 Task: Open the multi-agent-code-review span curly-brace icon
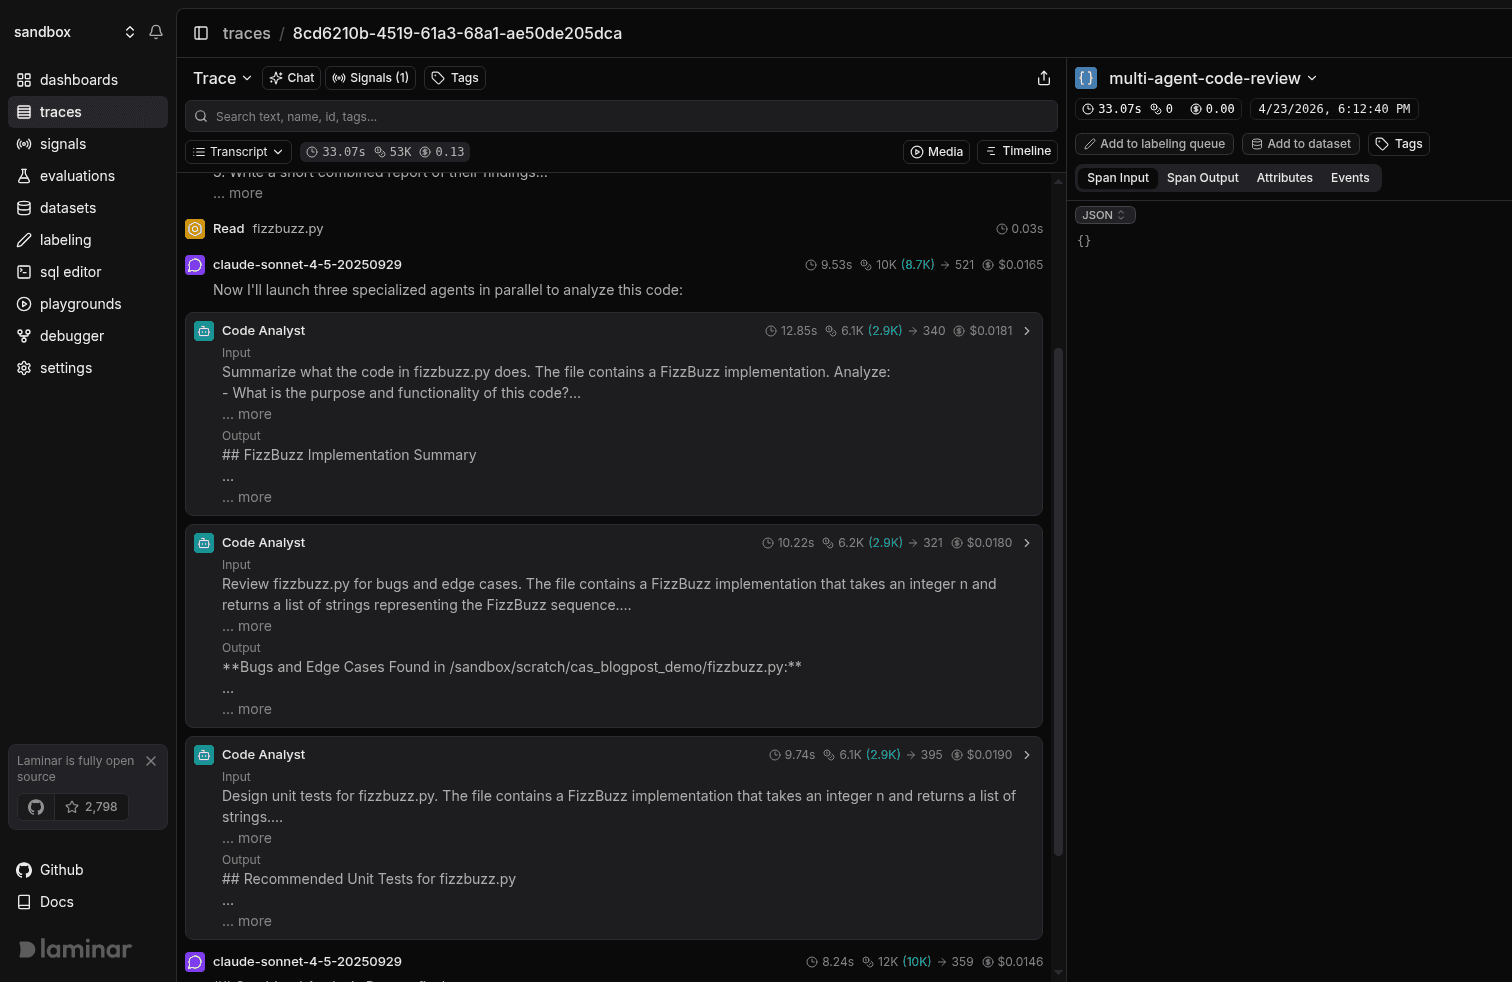pos(1086,77)
